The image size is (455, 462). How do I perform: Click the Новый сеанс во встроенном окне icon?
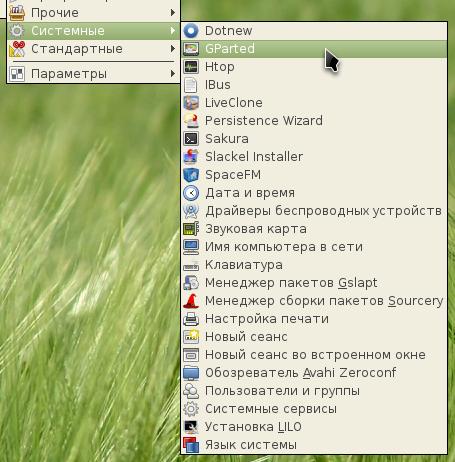191,355
